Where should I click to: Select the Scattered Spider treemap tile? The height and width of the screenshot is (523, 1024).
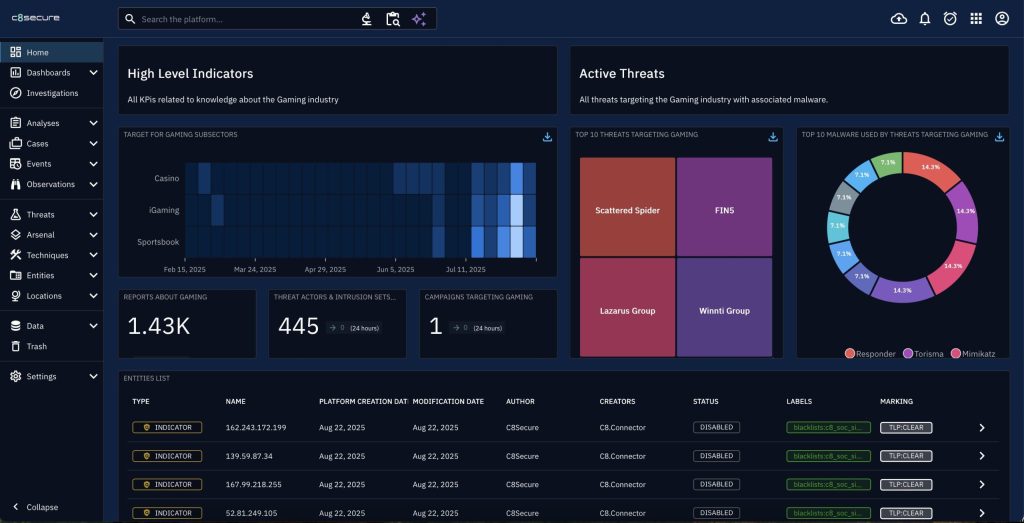click(x=627, y=211)
